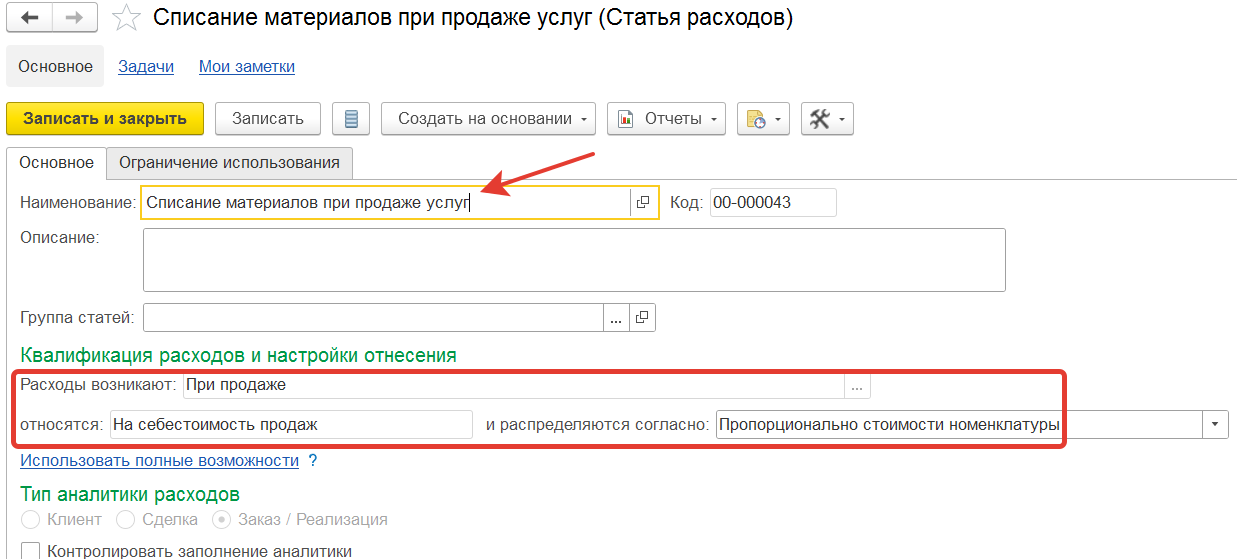Viewport: 1237px width, 559px height.
Task: Click the question mark help icon
Action: pos(312,461)
